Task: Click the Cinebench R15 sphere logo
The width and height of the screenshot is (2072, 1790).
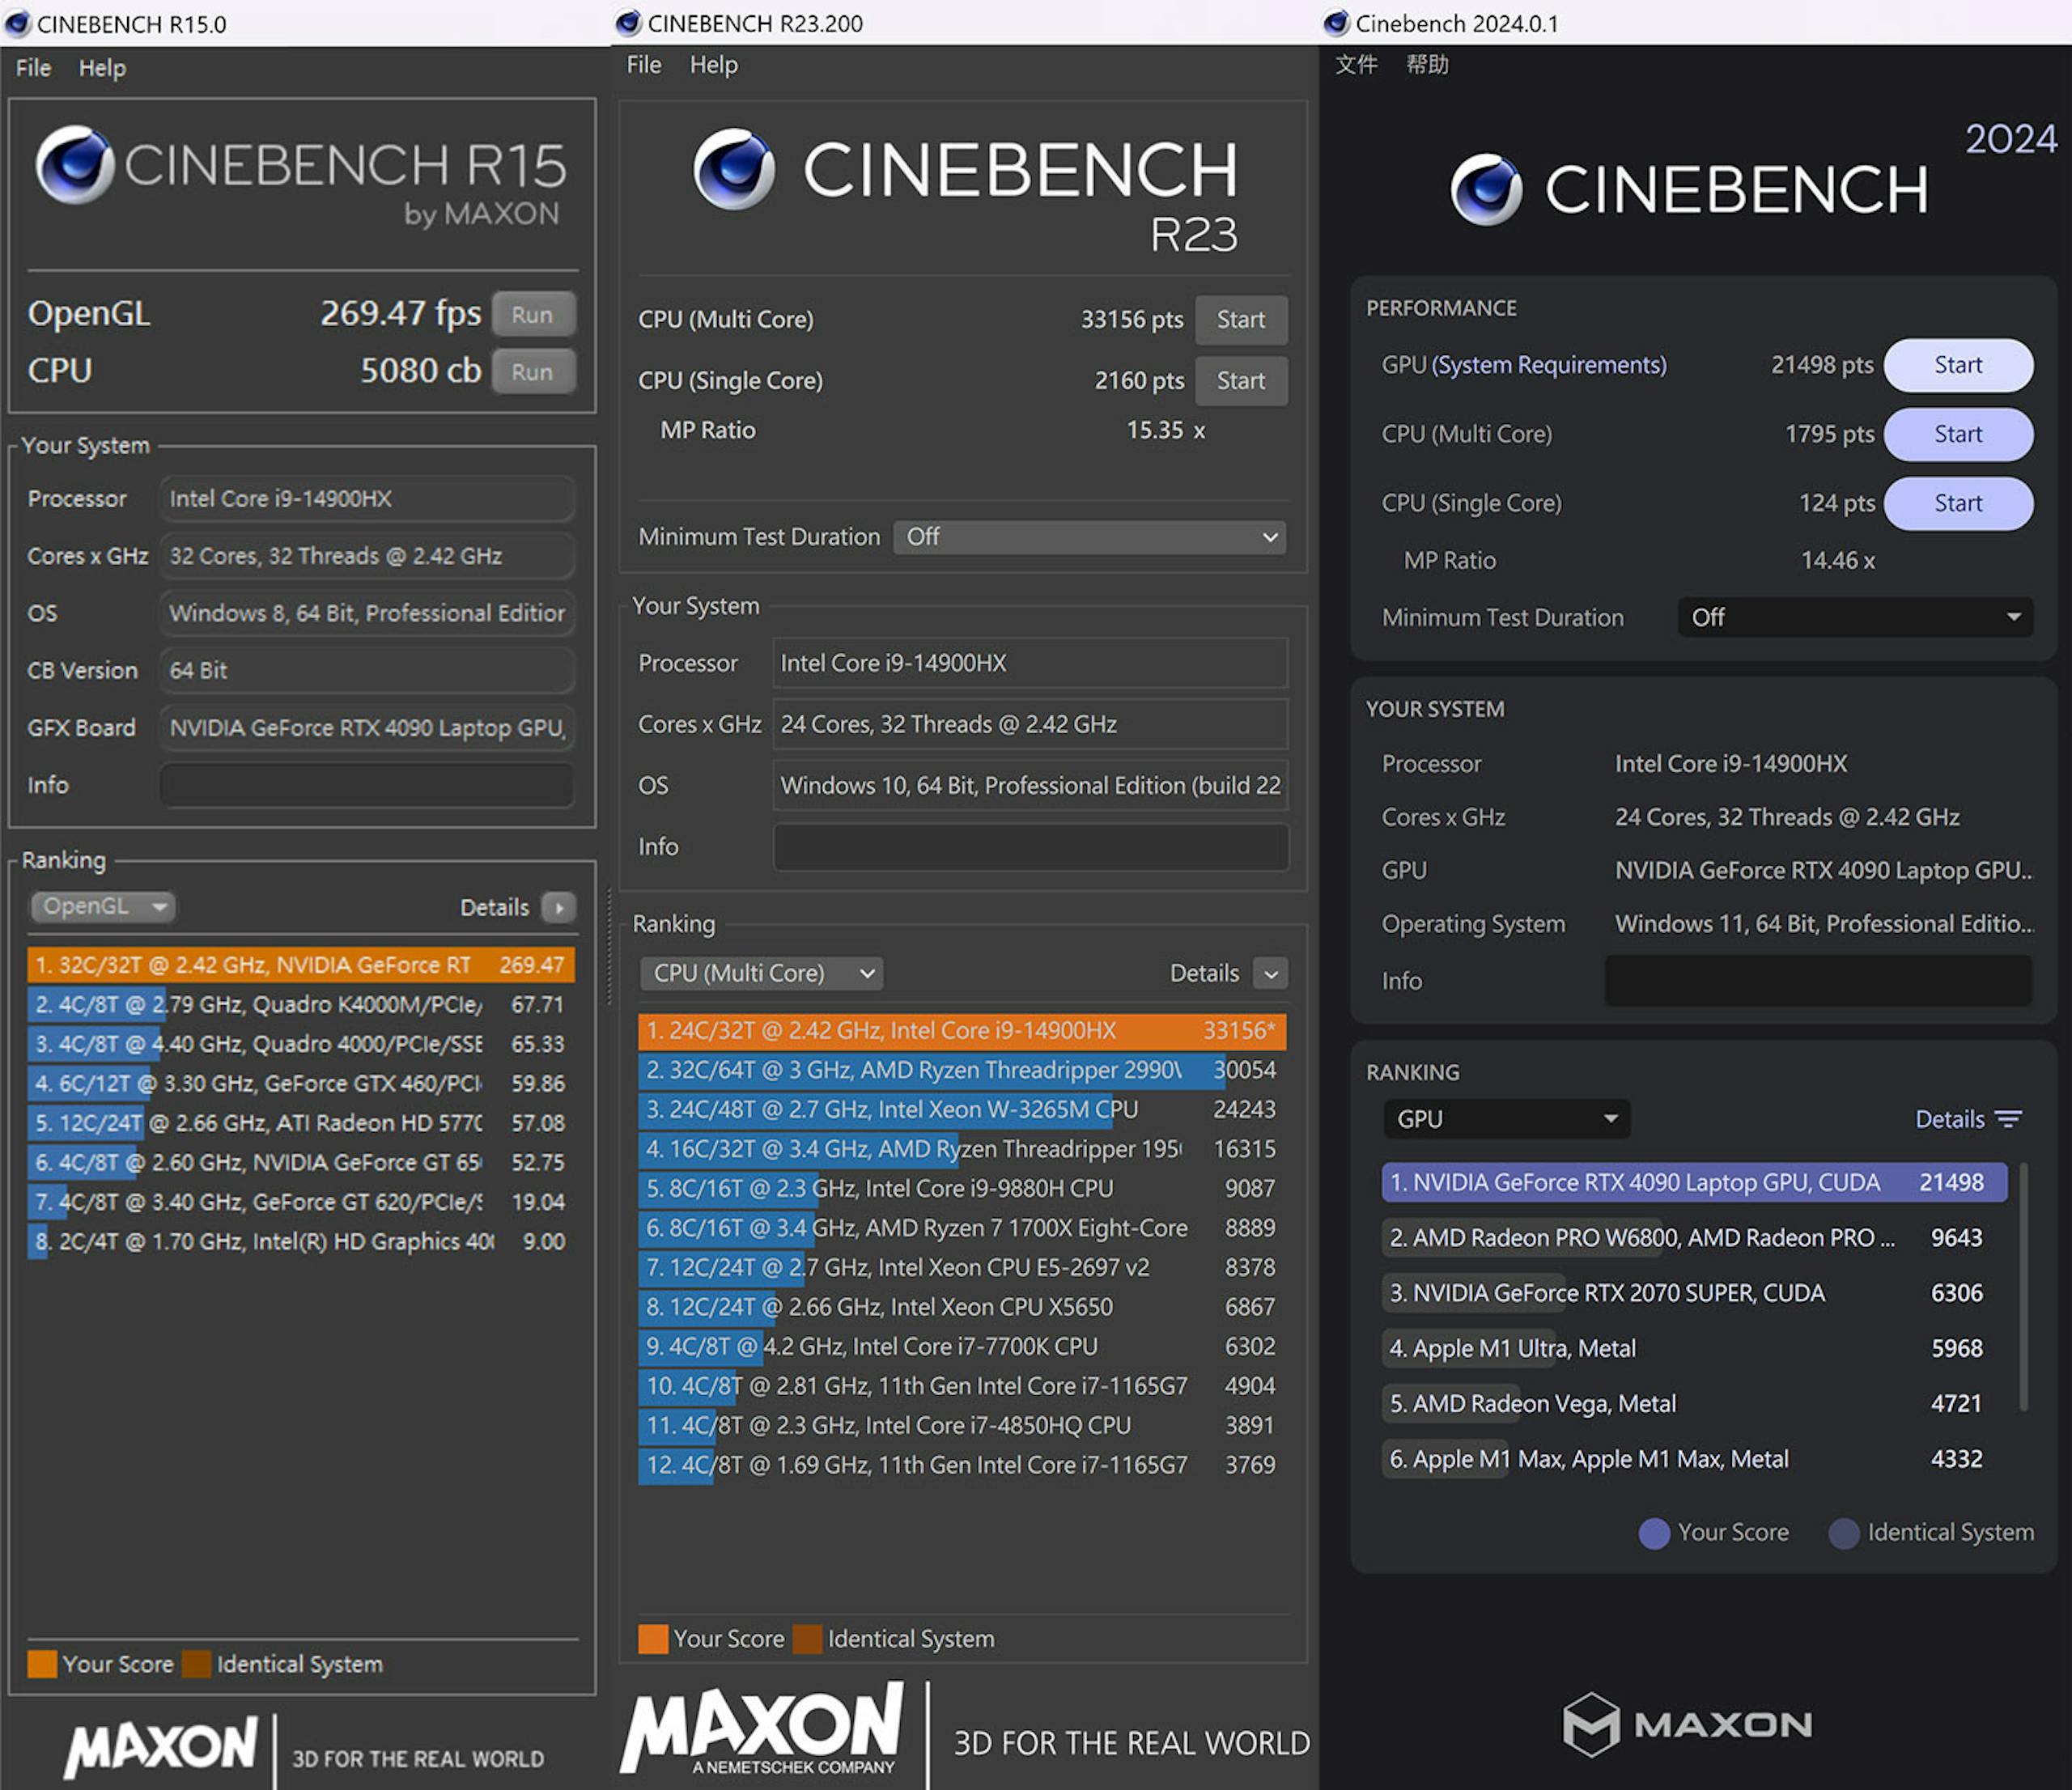Action: 75,164
